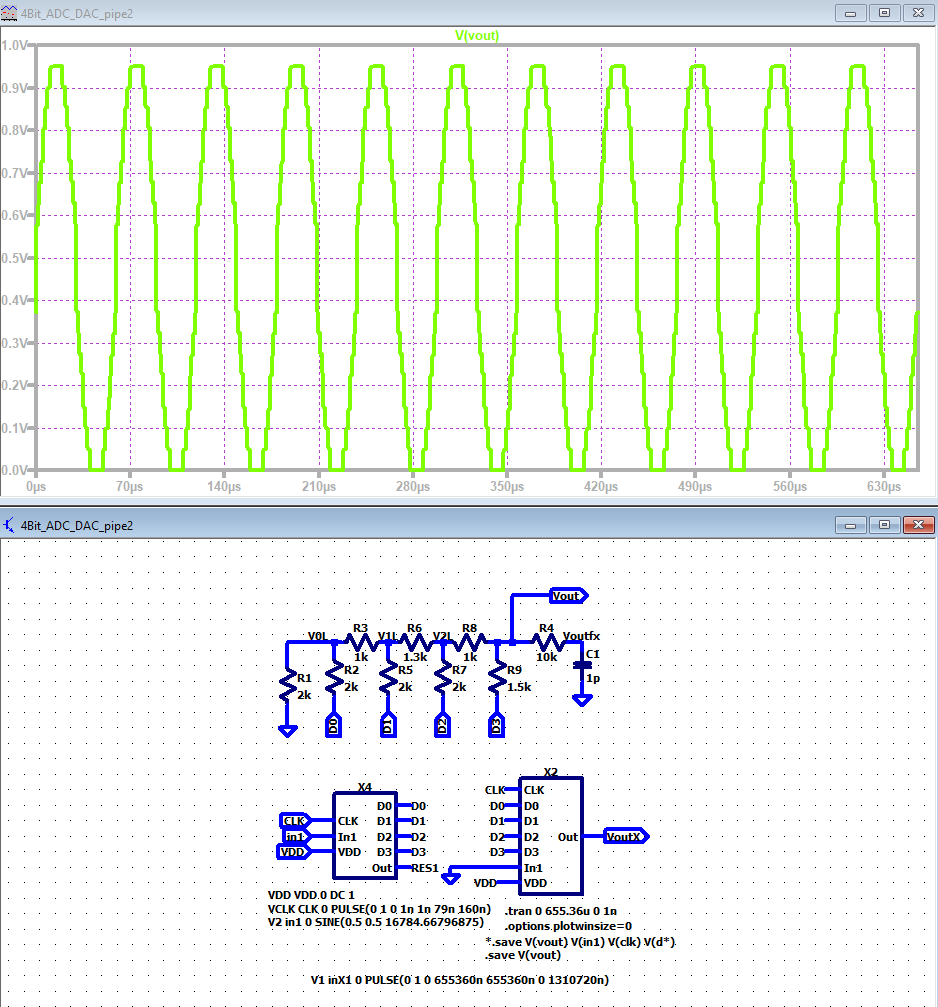Click the voltage axis of the plot
The height and width of the screenshot is (1007, 938).
click(x=16, y=260)
